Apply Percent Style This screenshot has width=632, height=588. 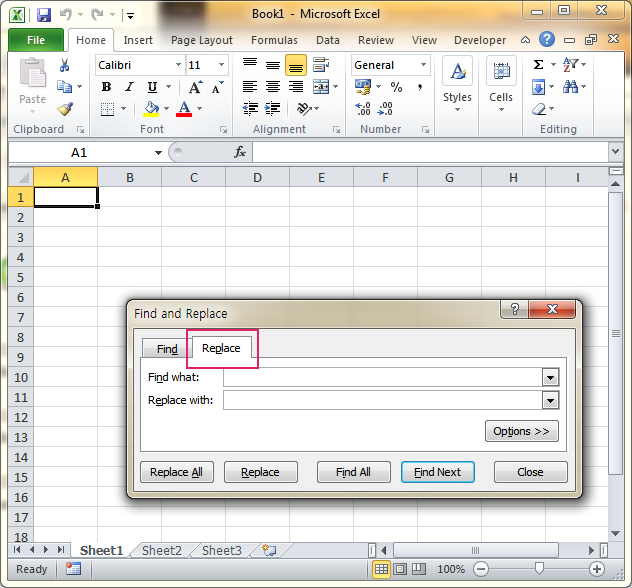pyautogui.click(x=396, y=87)
